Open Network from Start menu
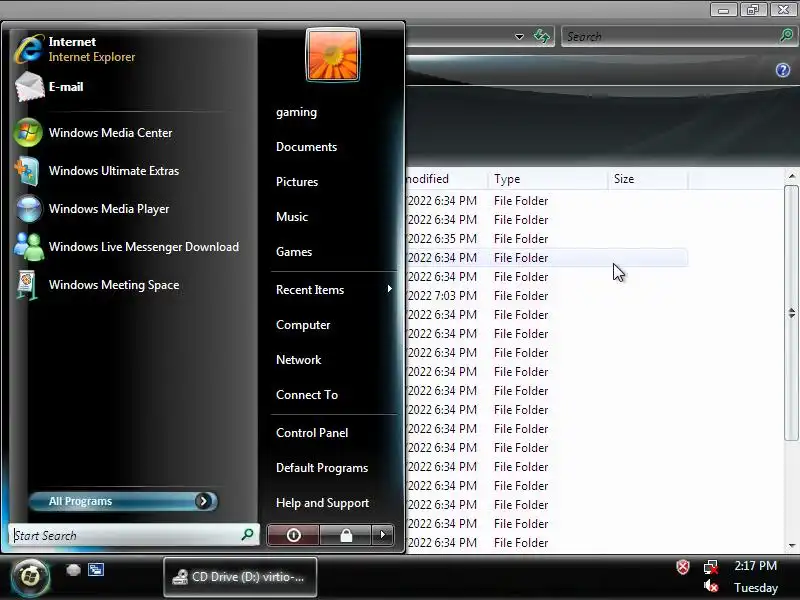The width and height of the screenshot is (800, 600). click(298, 360)
